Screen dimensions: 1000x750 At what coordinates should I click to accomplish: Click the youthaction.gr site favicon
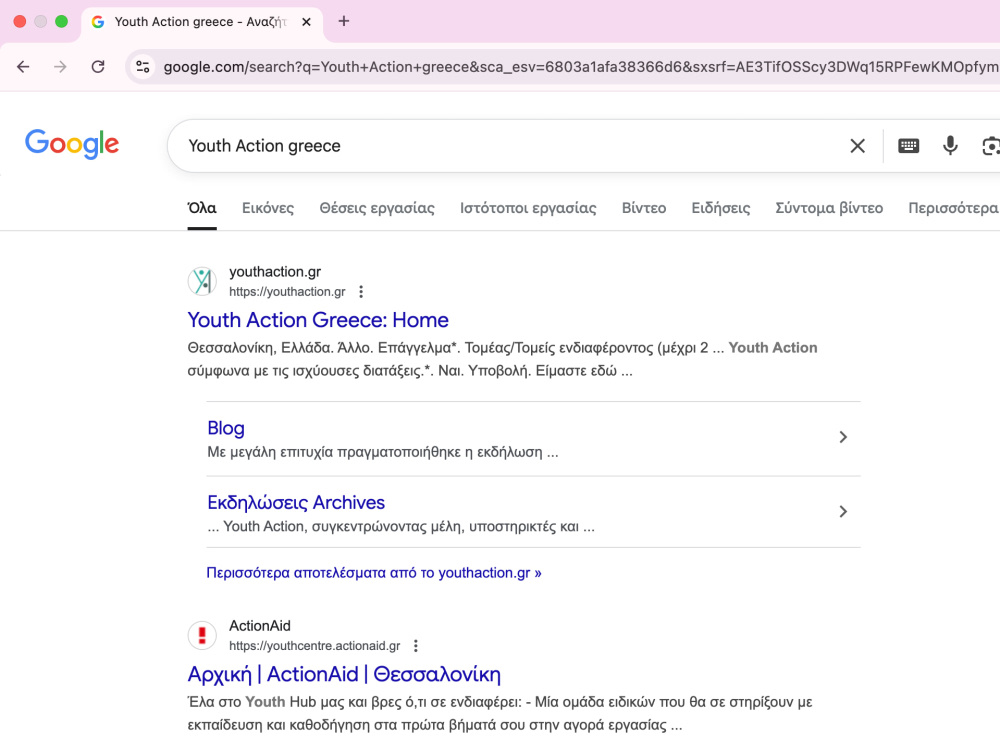(x=202, y=281)
